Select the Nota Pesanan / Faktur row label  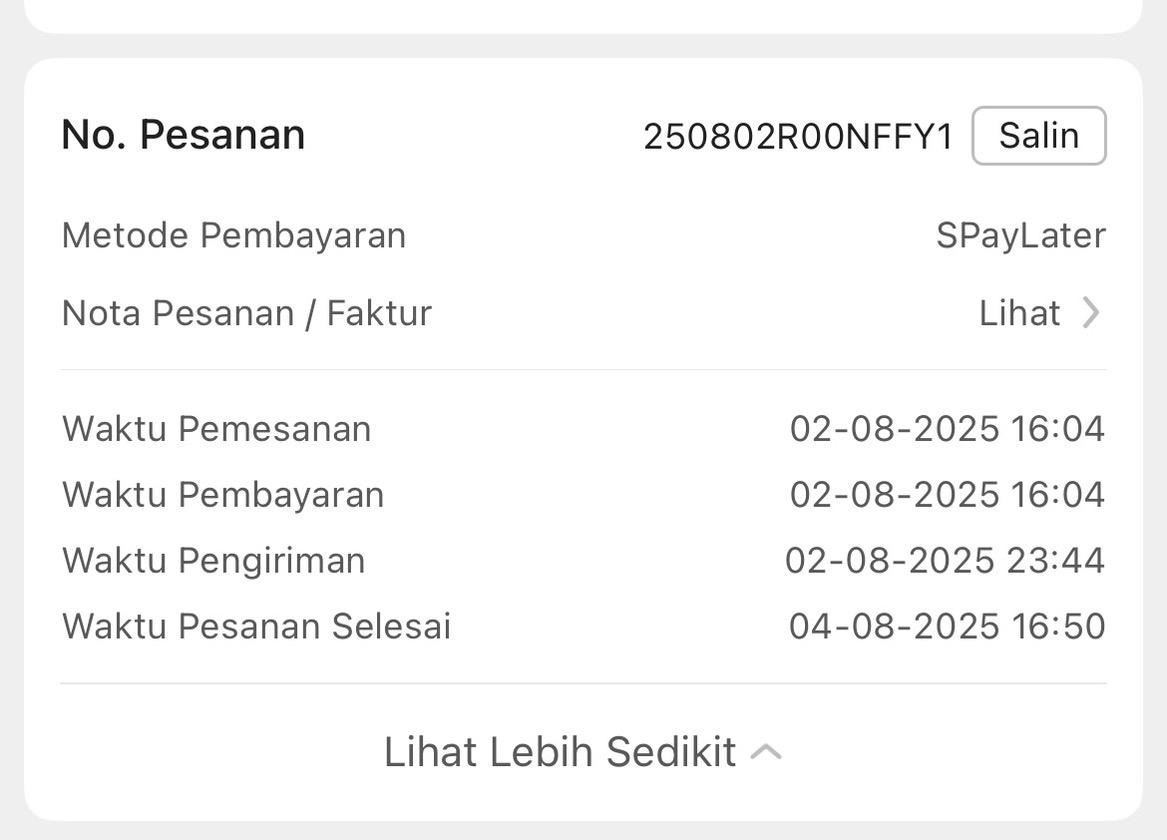(247, 313)
